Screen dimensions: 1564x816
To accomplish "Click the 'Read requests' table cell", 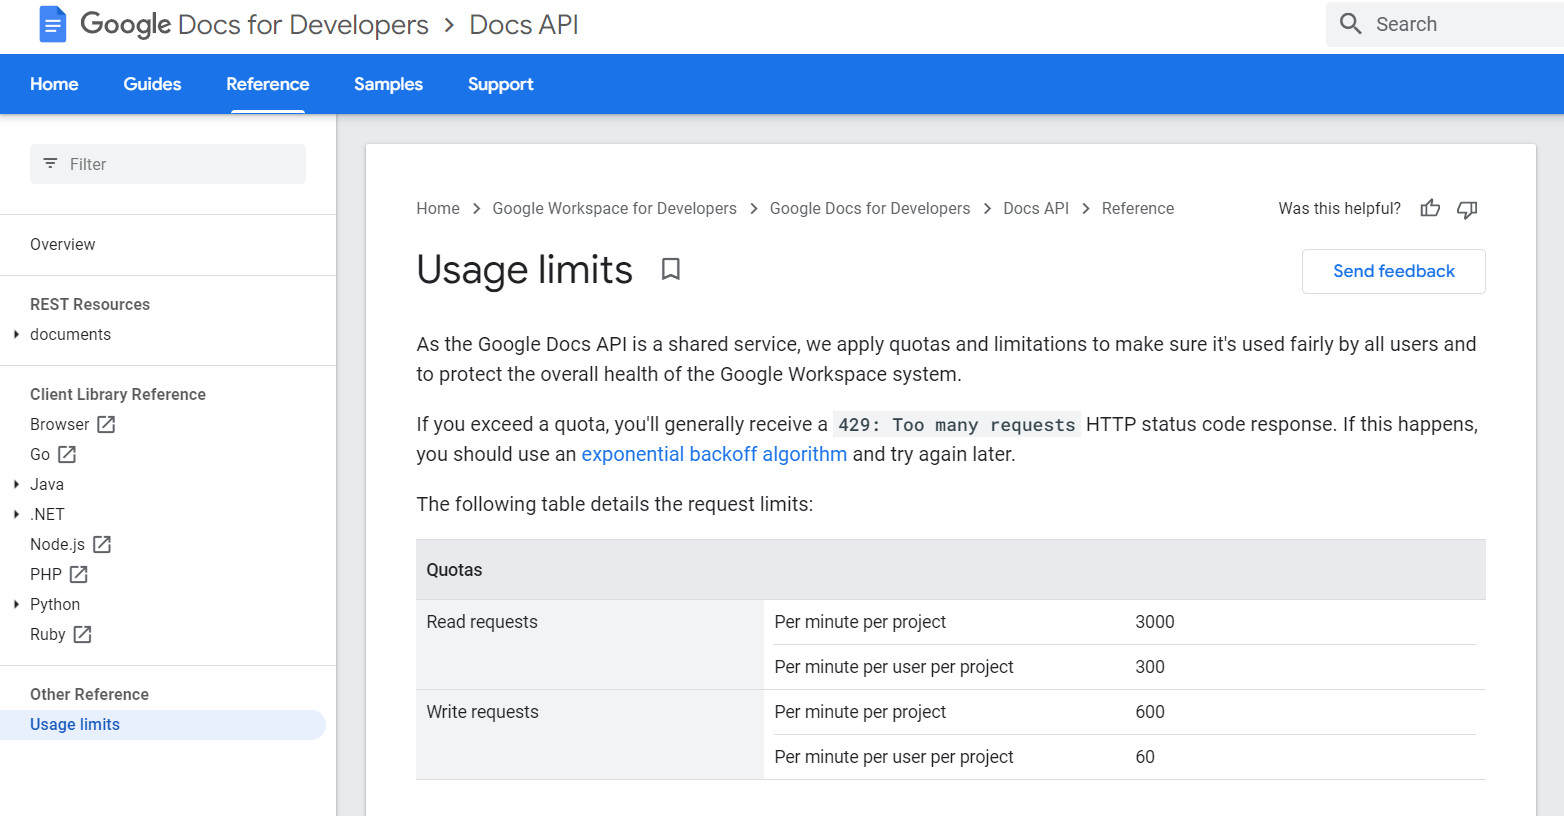I will pyautogui.click(x=590, y=644).
